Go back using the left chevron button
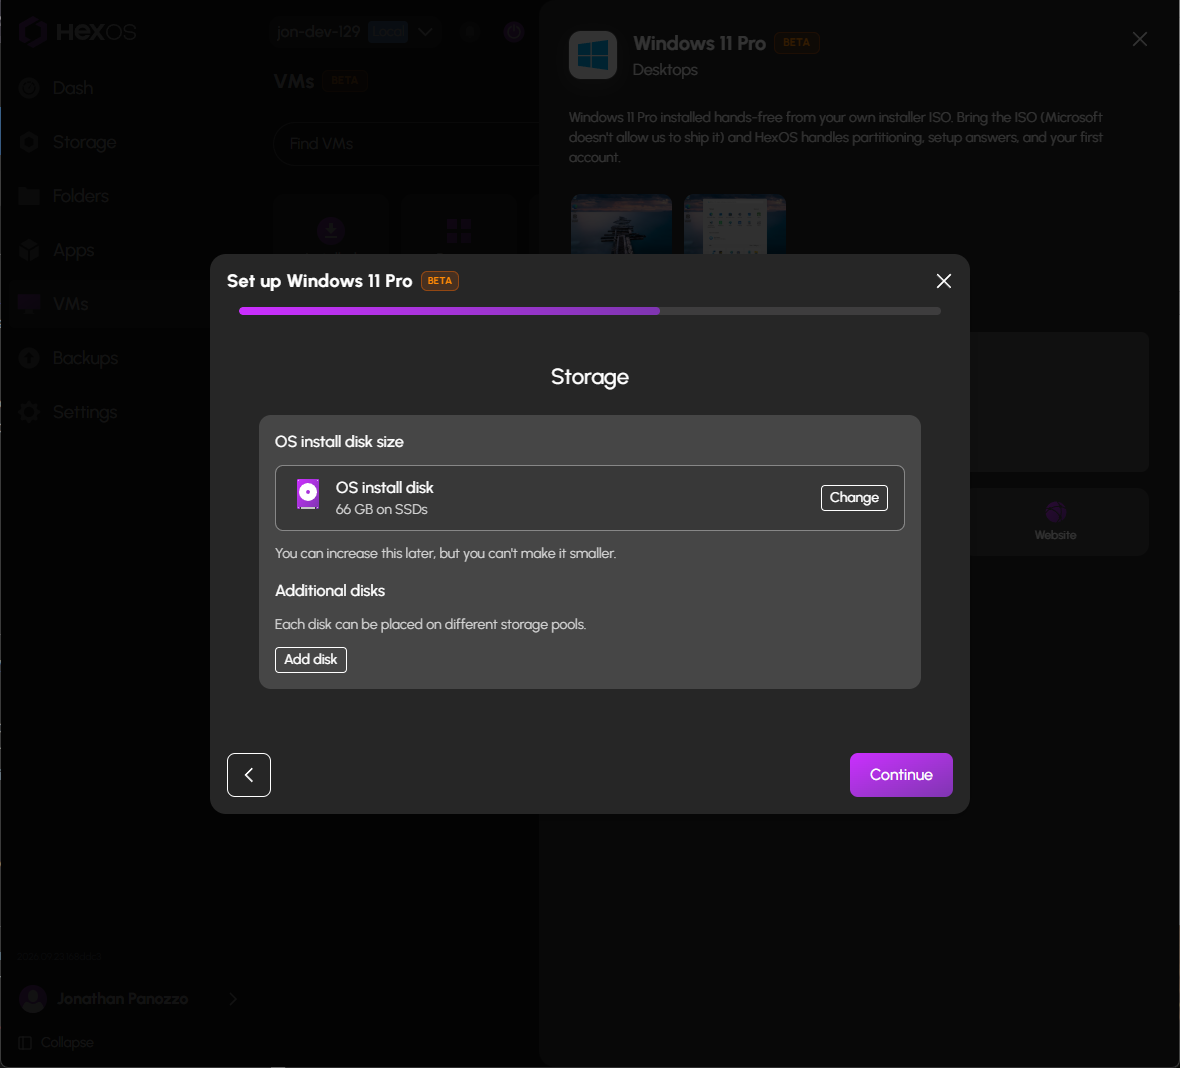 click(x=249, y=774)
